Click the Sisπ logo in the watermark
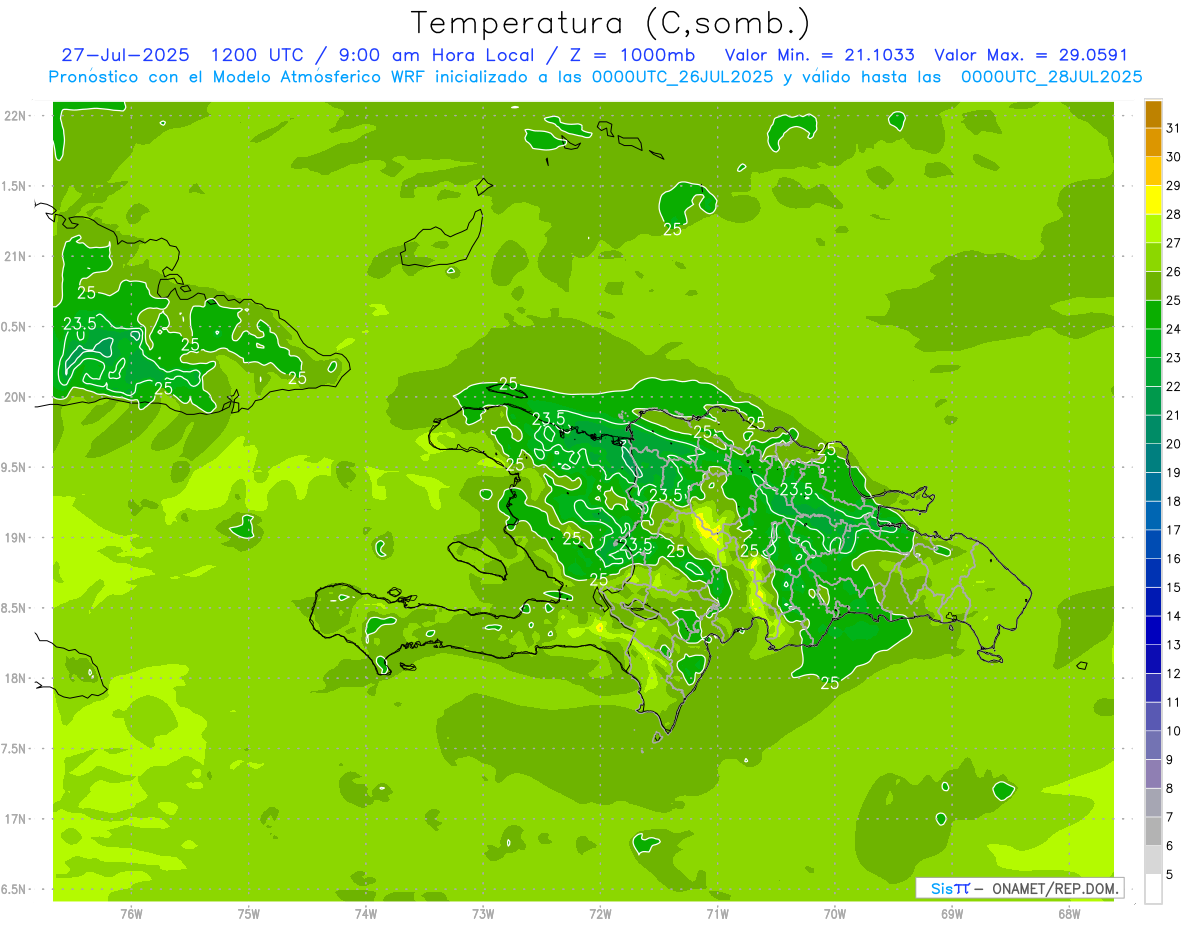 [949, 888]
